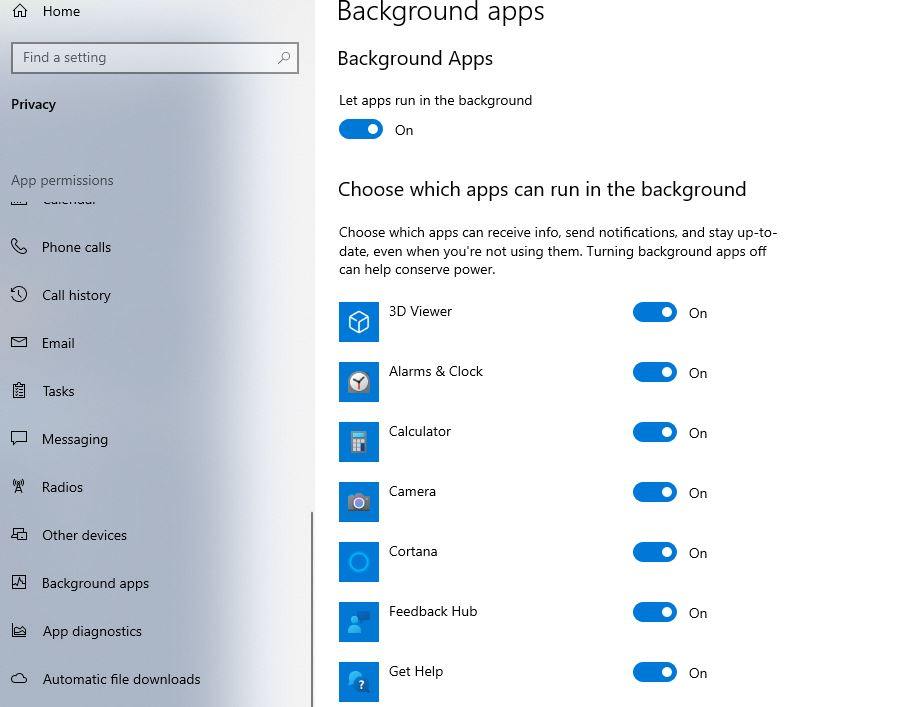Click the Messaging speech bubble icon
902x707 pixels.
pos(19,438)
